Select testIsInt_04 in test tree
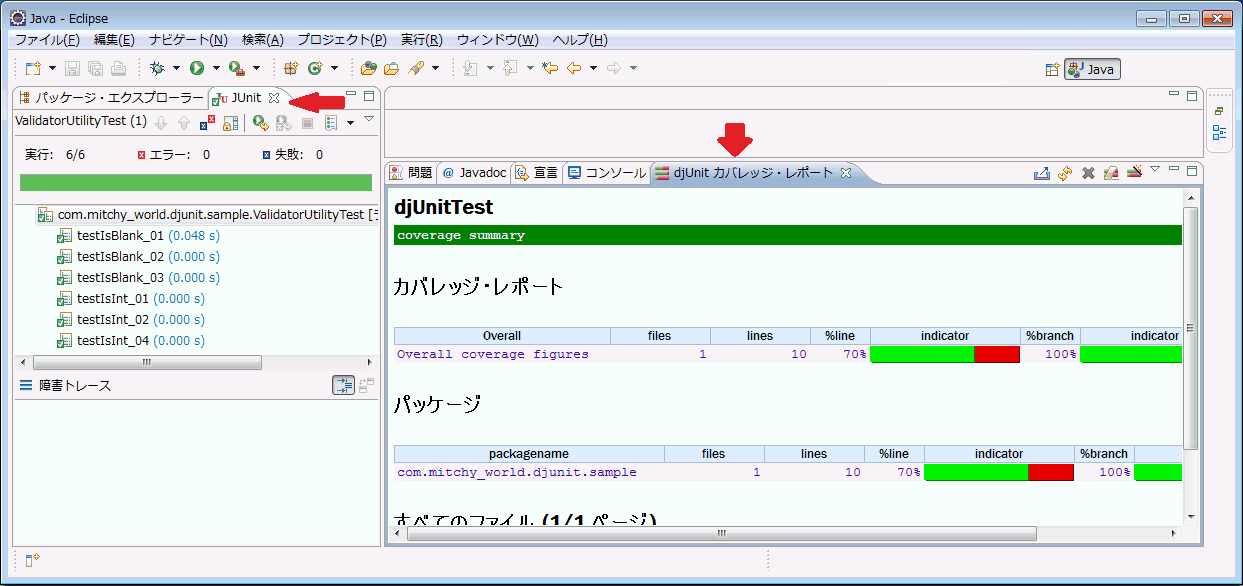Viewport: 1243px width, 586px height. pyautogui.click(x=130, y=341)
